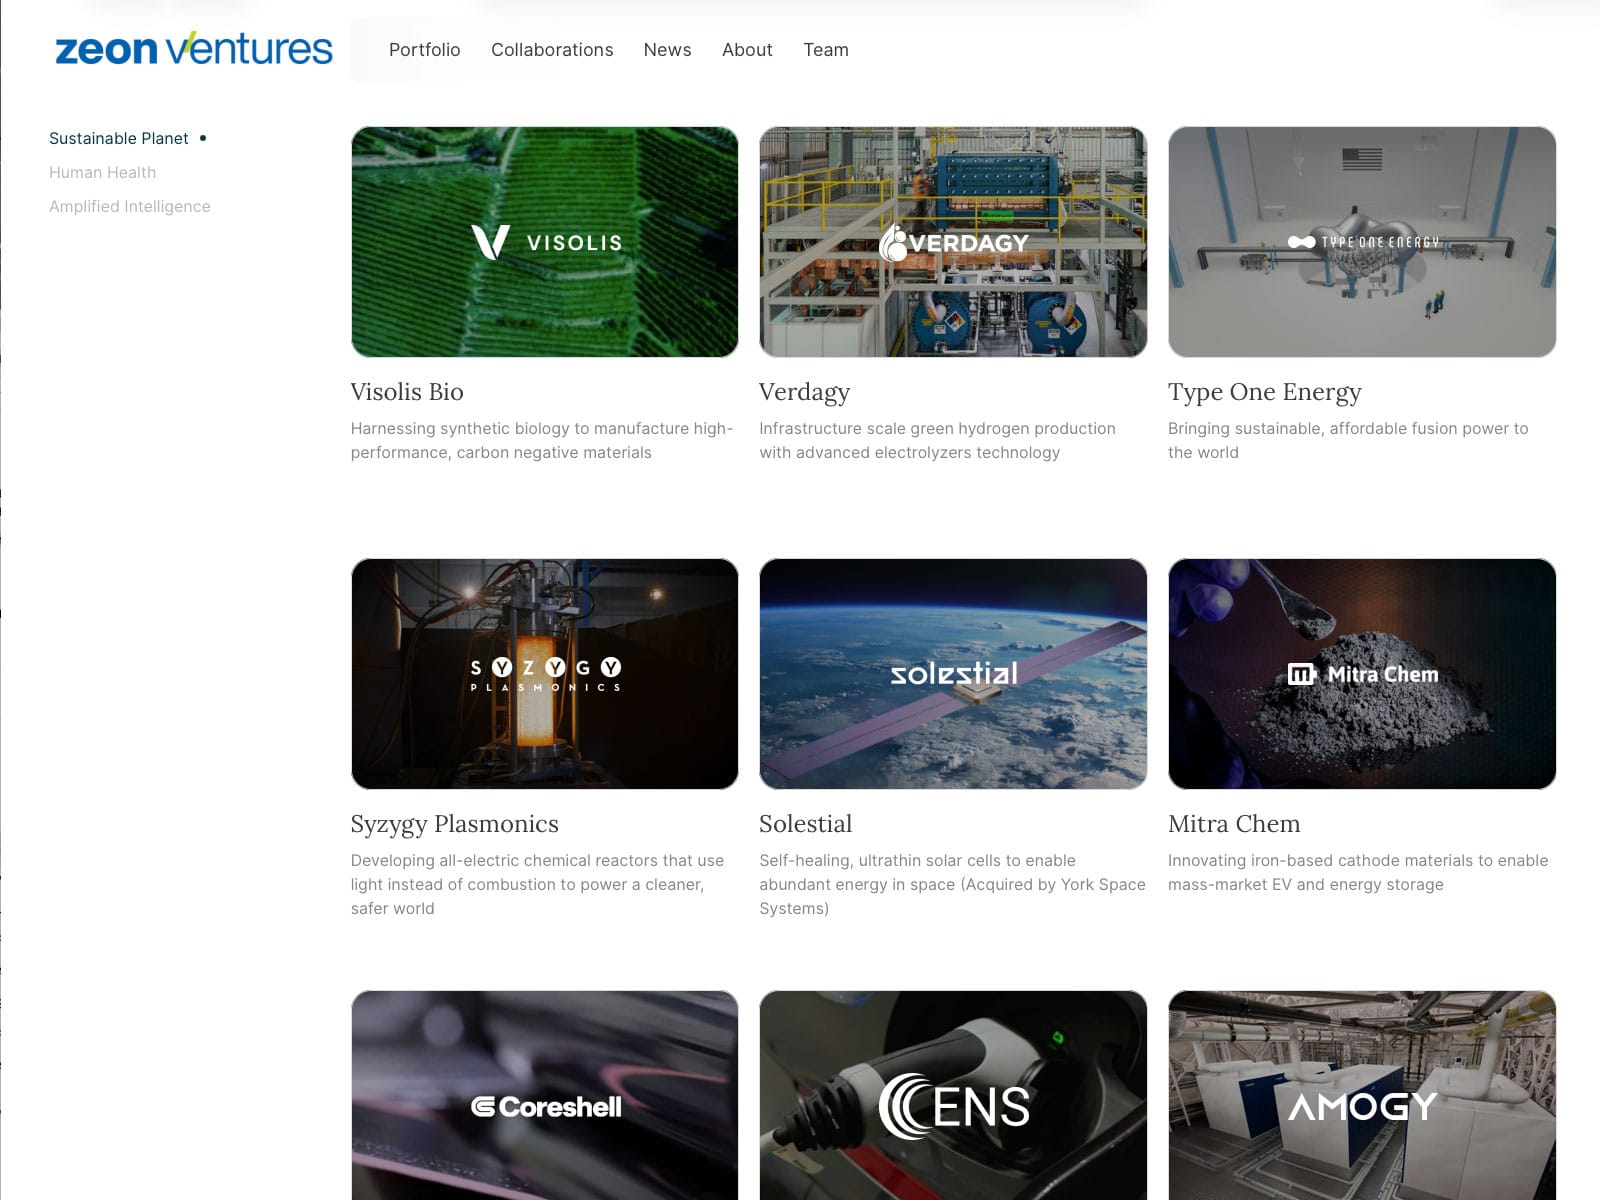Open the Collaborations menu item
The image size is (1600, 1200).
[552, 50]
